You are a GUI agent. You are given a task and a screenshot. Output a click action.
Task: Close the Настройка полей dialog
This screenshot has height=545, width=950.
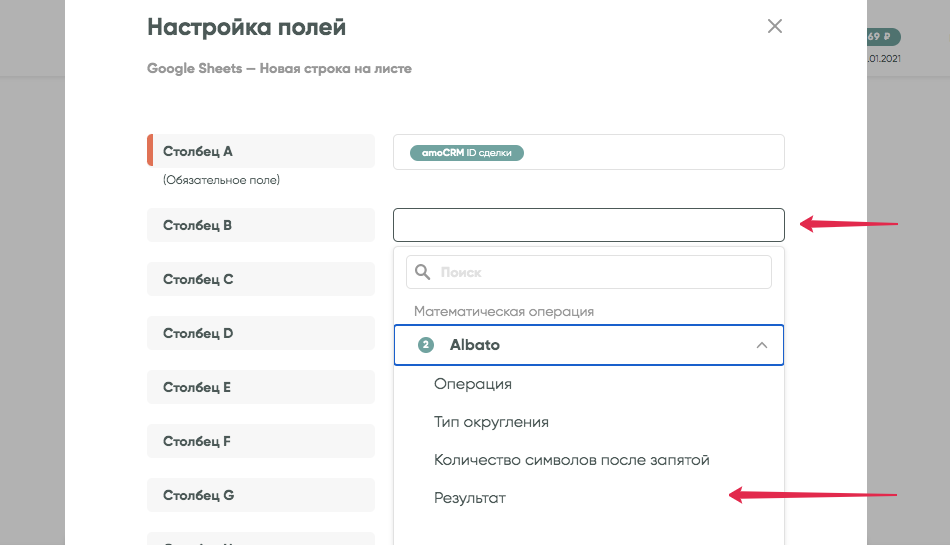click(774, 27)
